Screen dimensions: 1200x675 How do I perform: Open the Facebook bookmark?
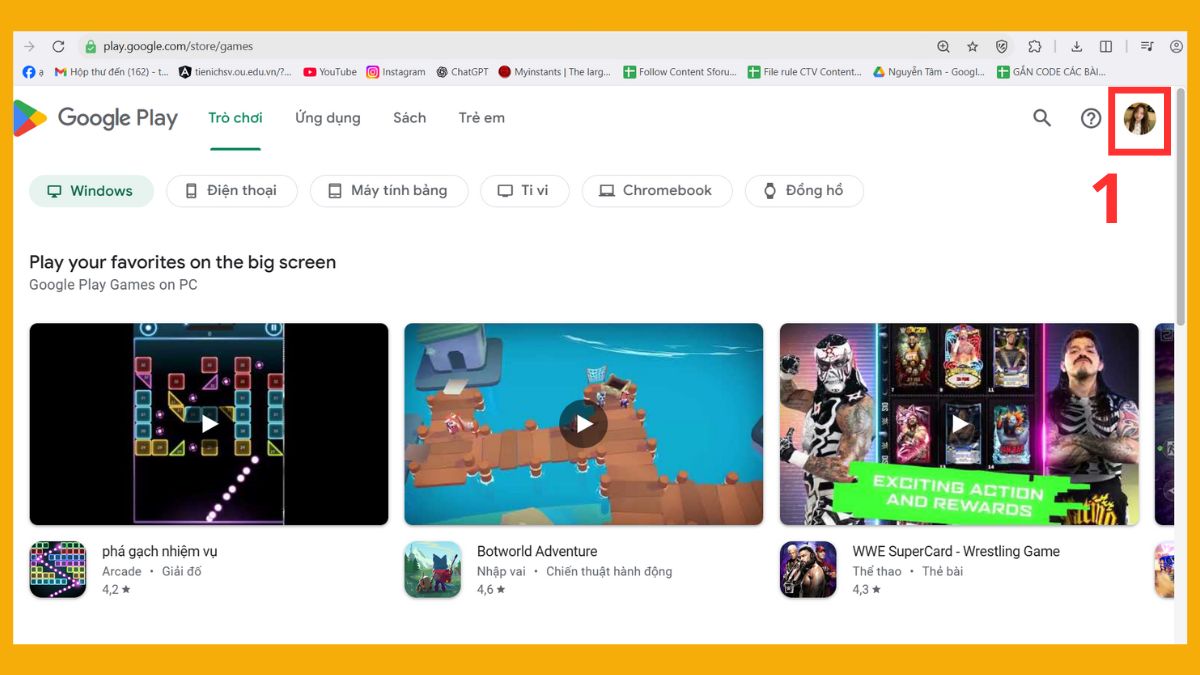pos(33,72)
